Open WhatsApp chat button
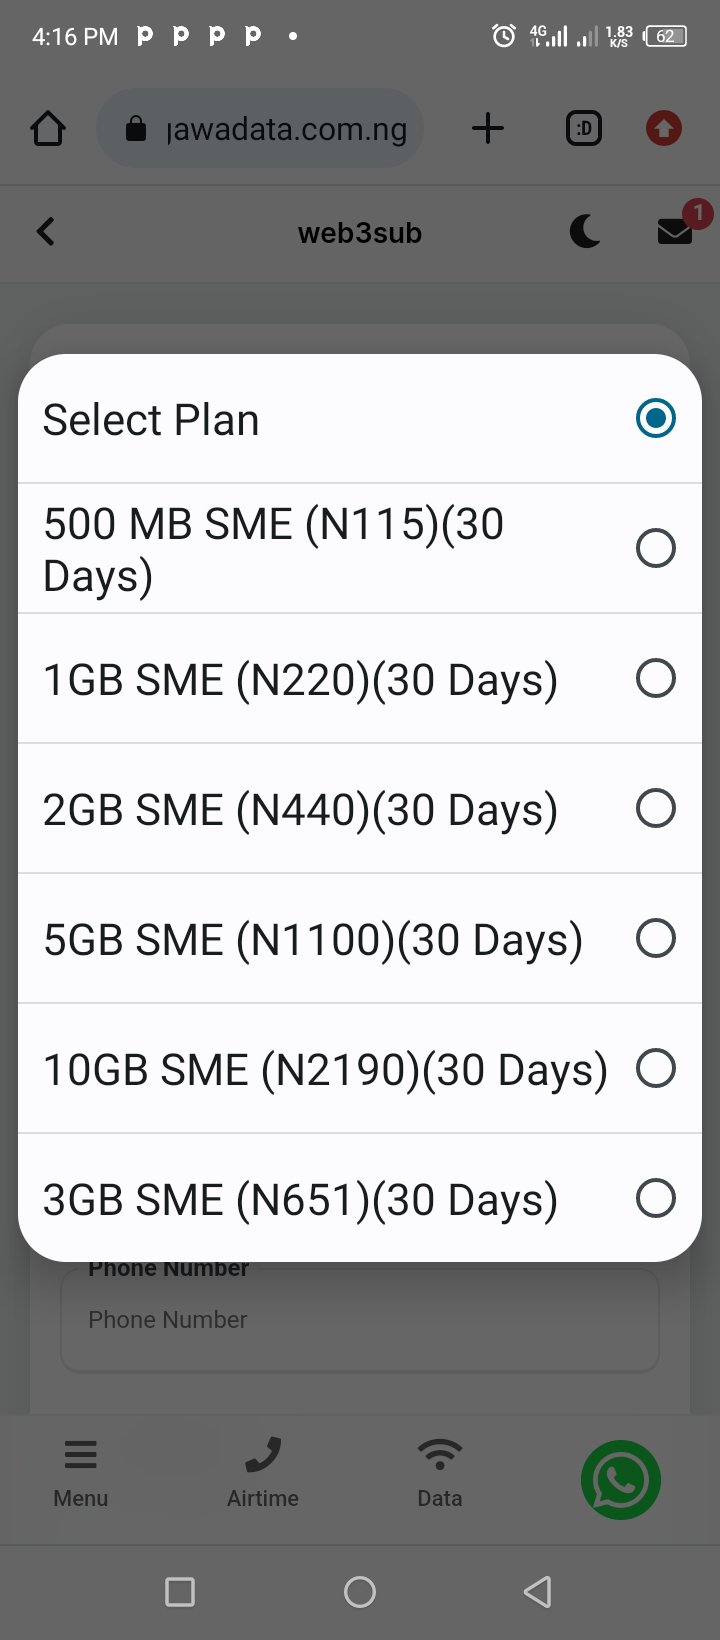The image size is (720, 1640). pyautogui.click(x=620, y=1479)
